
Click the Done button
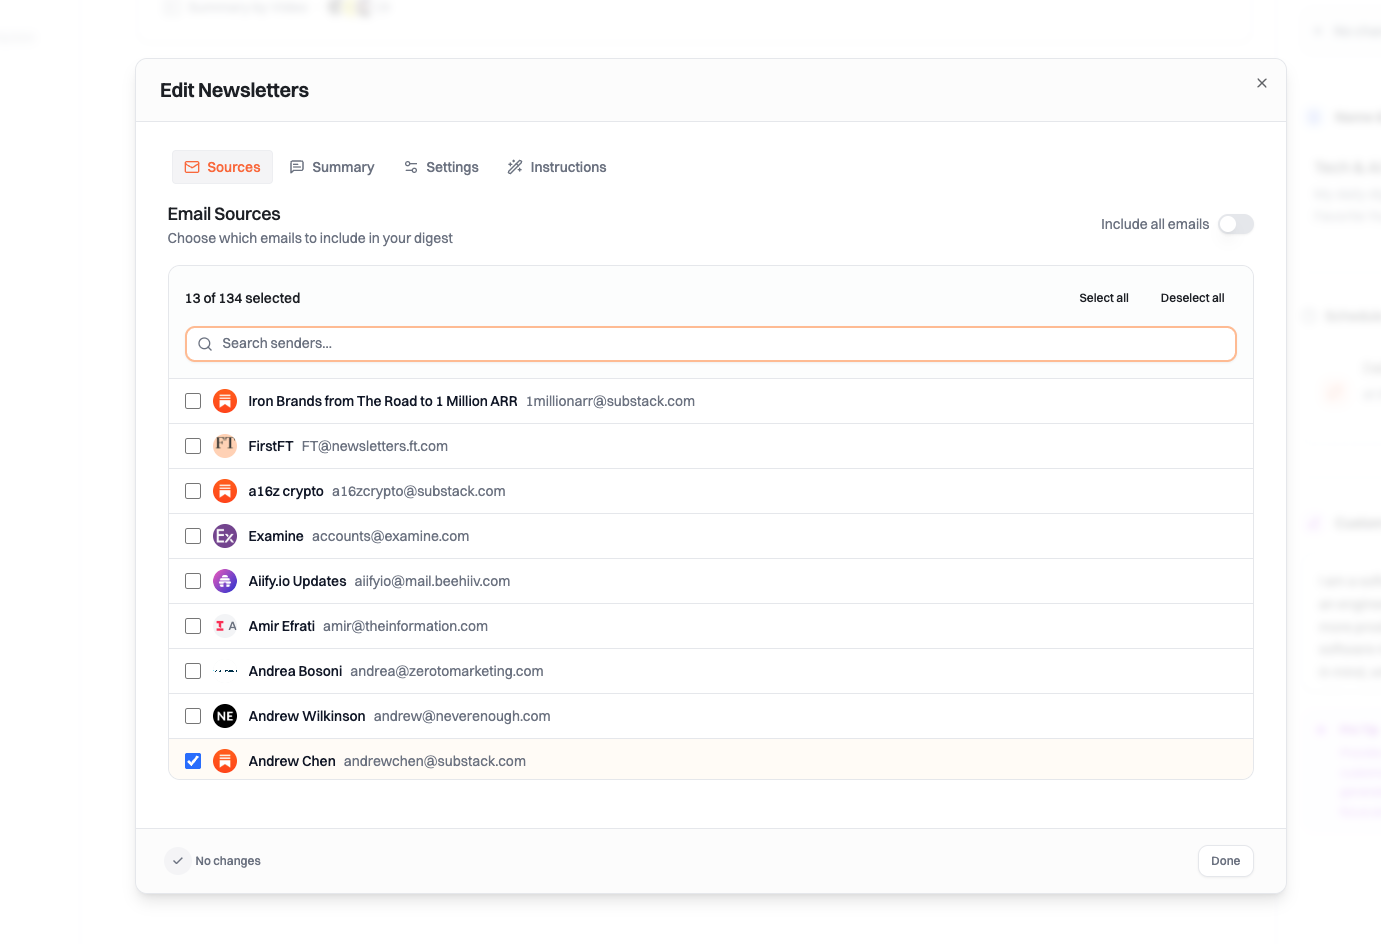pos(1225,861)
